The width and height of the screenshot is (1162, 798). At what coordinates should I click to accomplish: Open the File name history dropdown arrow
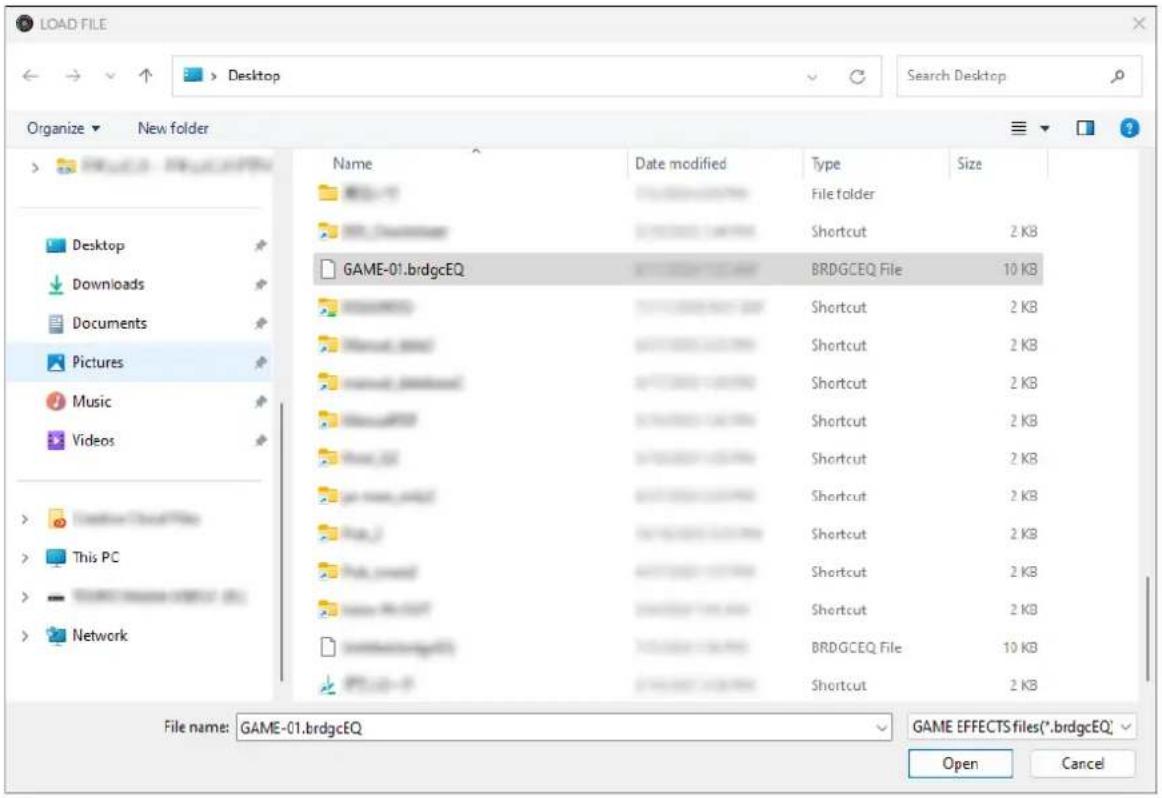pyautogui.click(x=881, y=728)
